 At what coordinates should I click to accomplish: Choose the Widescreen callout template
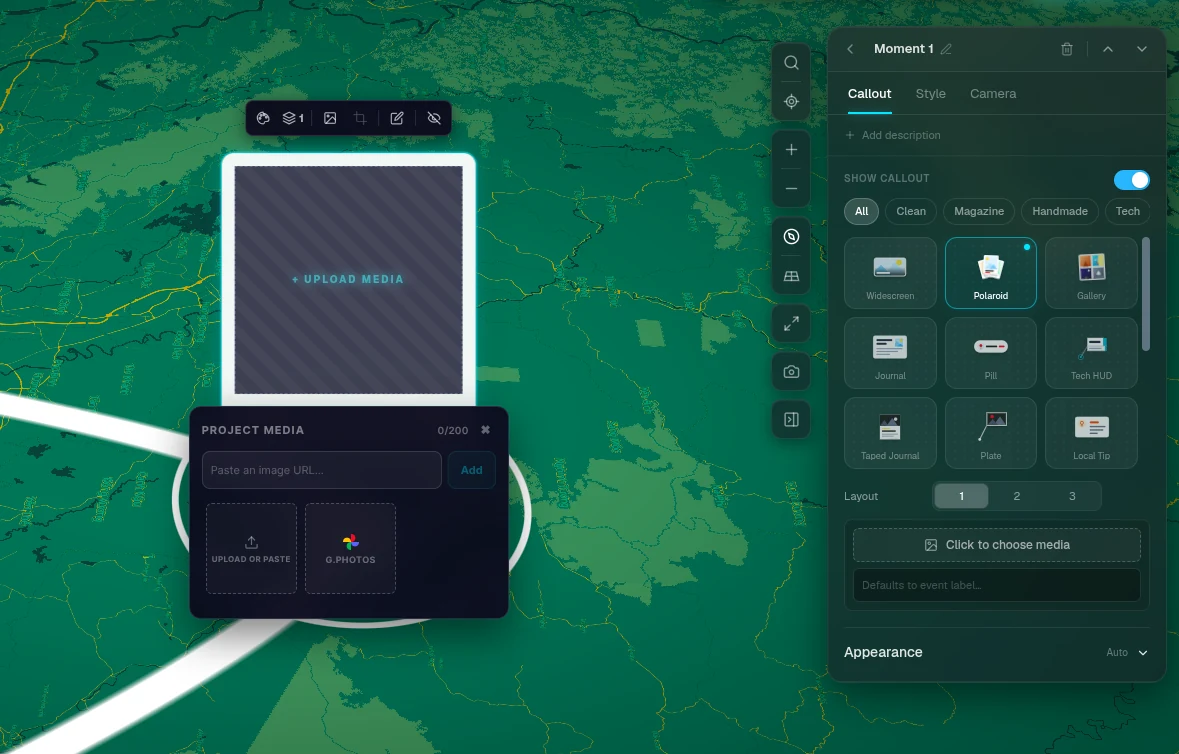890,273
